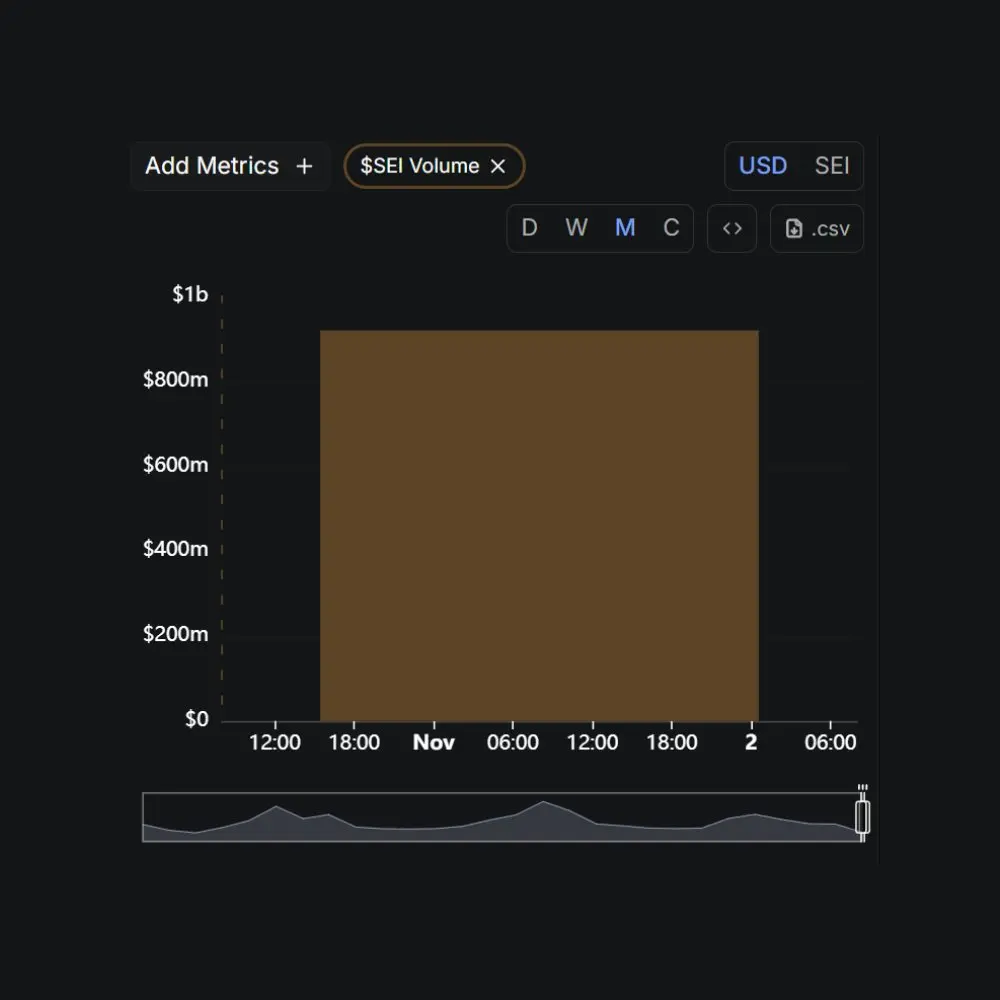Click the brown volume bar in chart
This screenshot has width=1000, height=1000.
pyautogui.click(x=539, y=526)
